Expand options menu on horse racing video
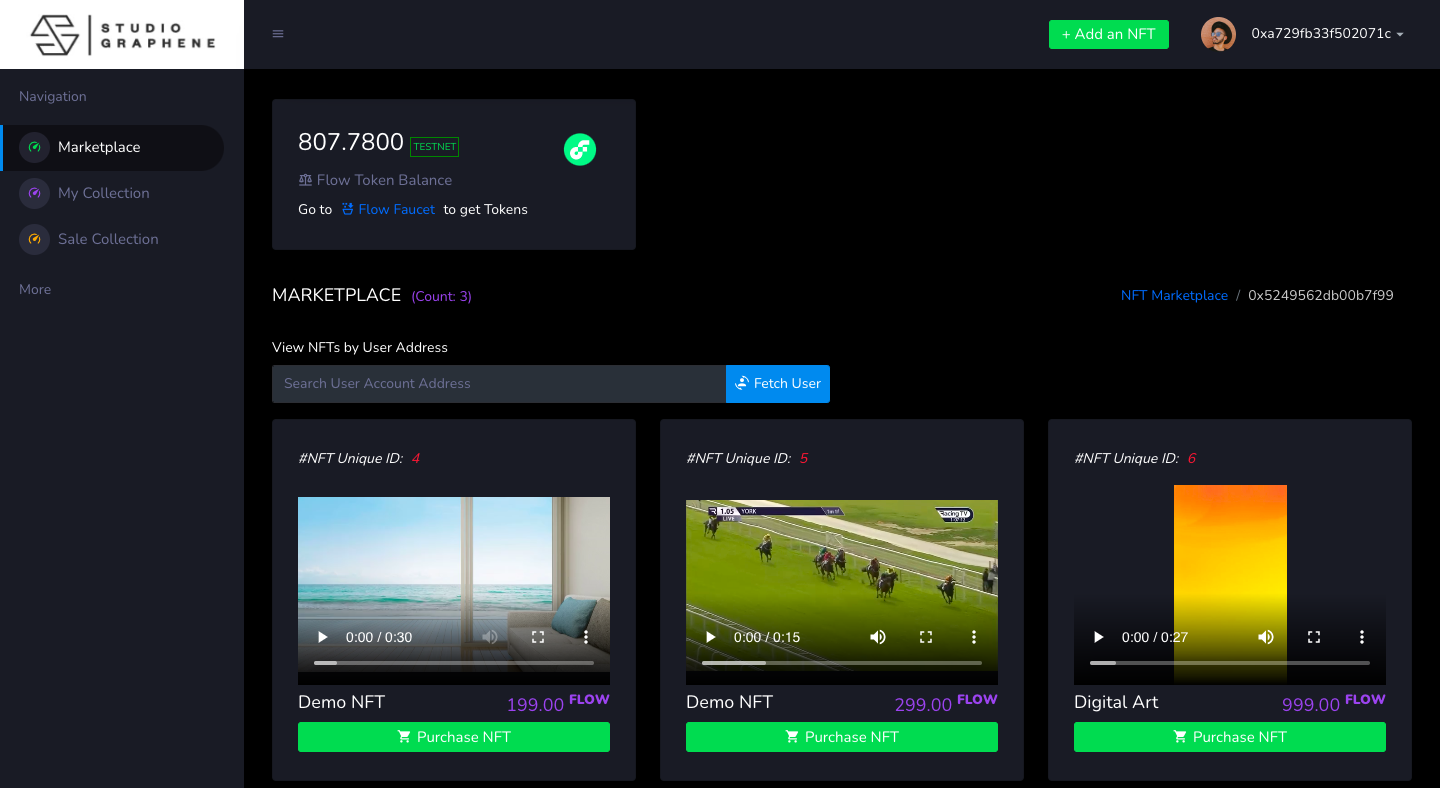Viewport: 1440px width, 788px height. click(x=974, y=637)
